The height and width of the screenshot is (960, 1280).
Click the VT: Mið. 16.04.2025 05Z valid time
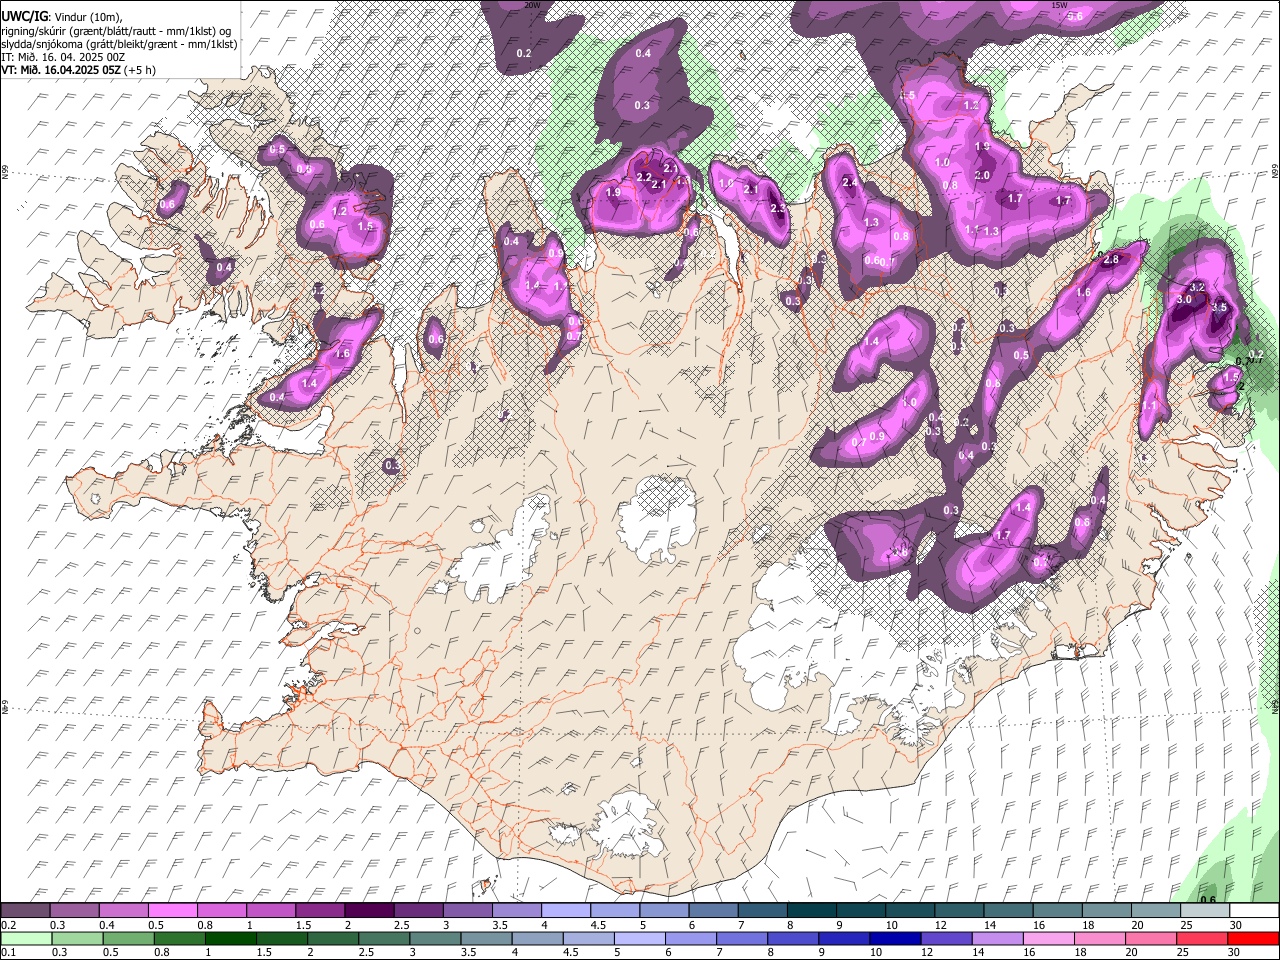coord(60,70)
